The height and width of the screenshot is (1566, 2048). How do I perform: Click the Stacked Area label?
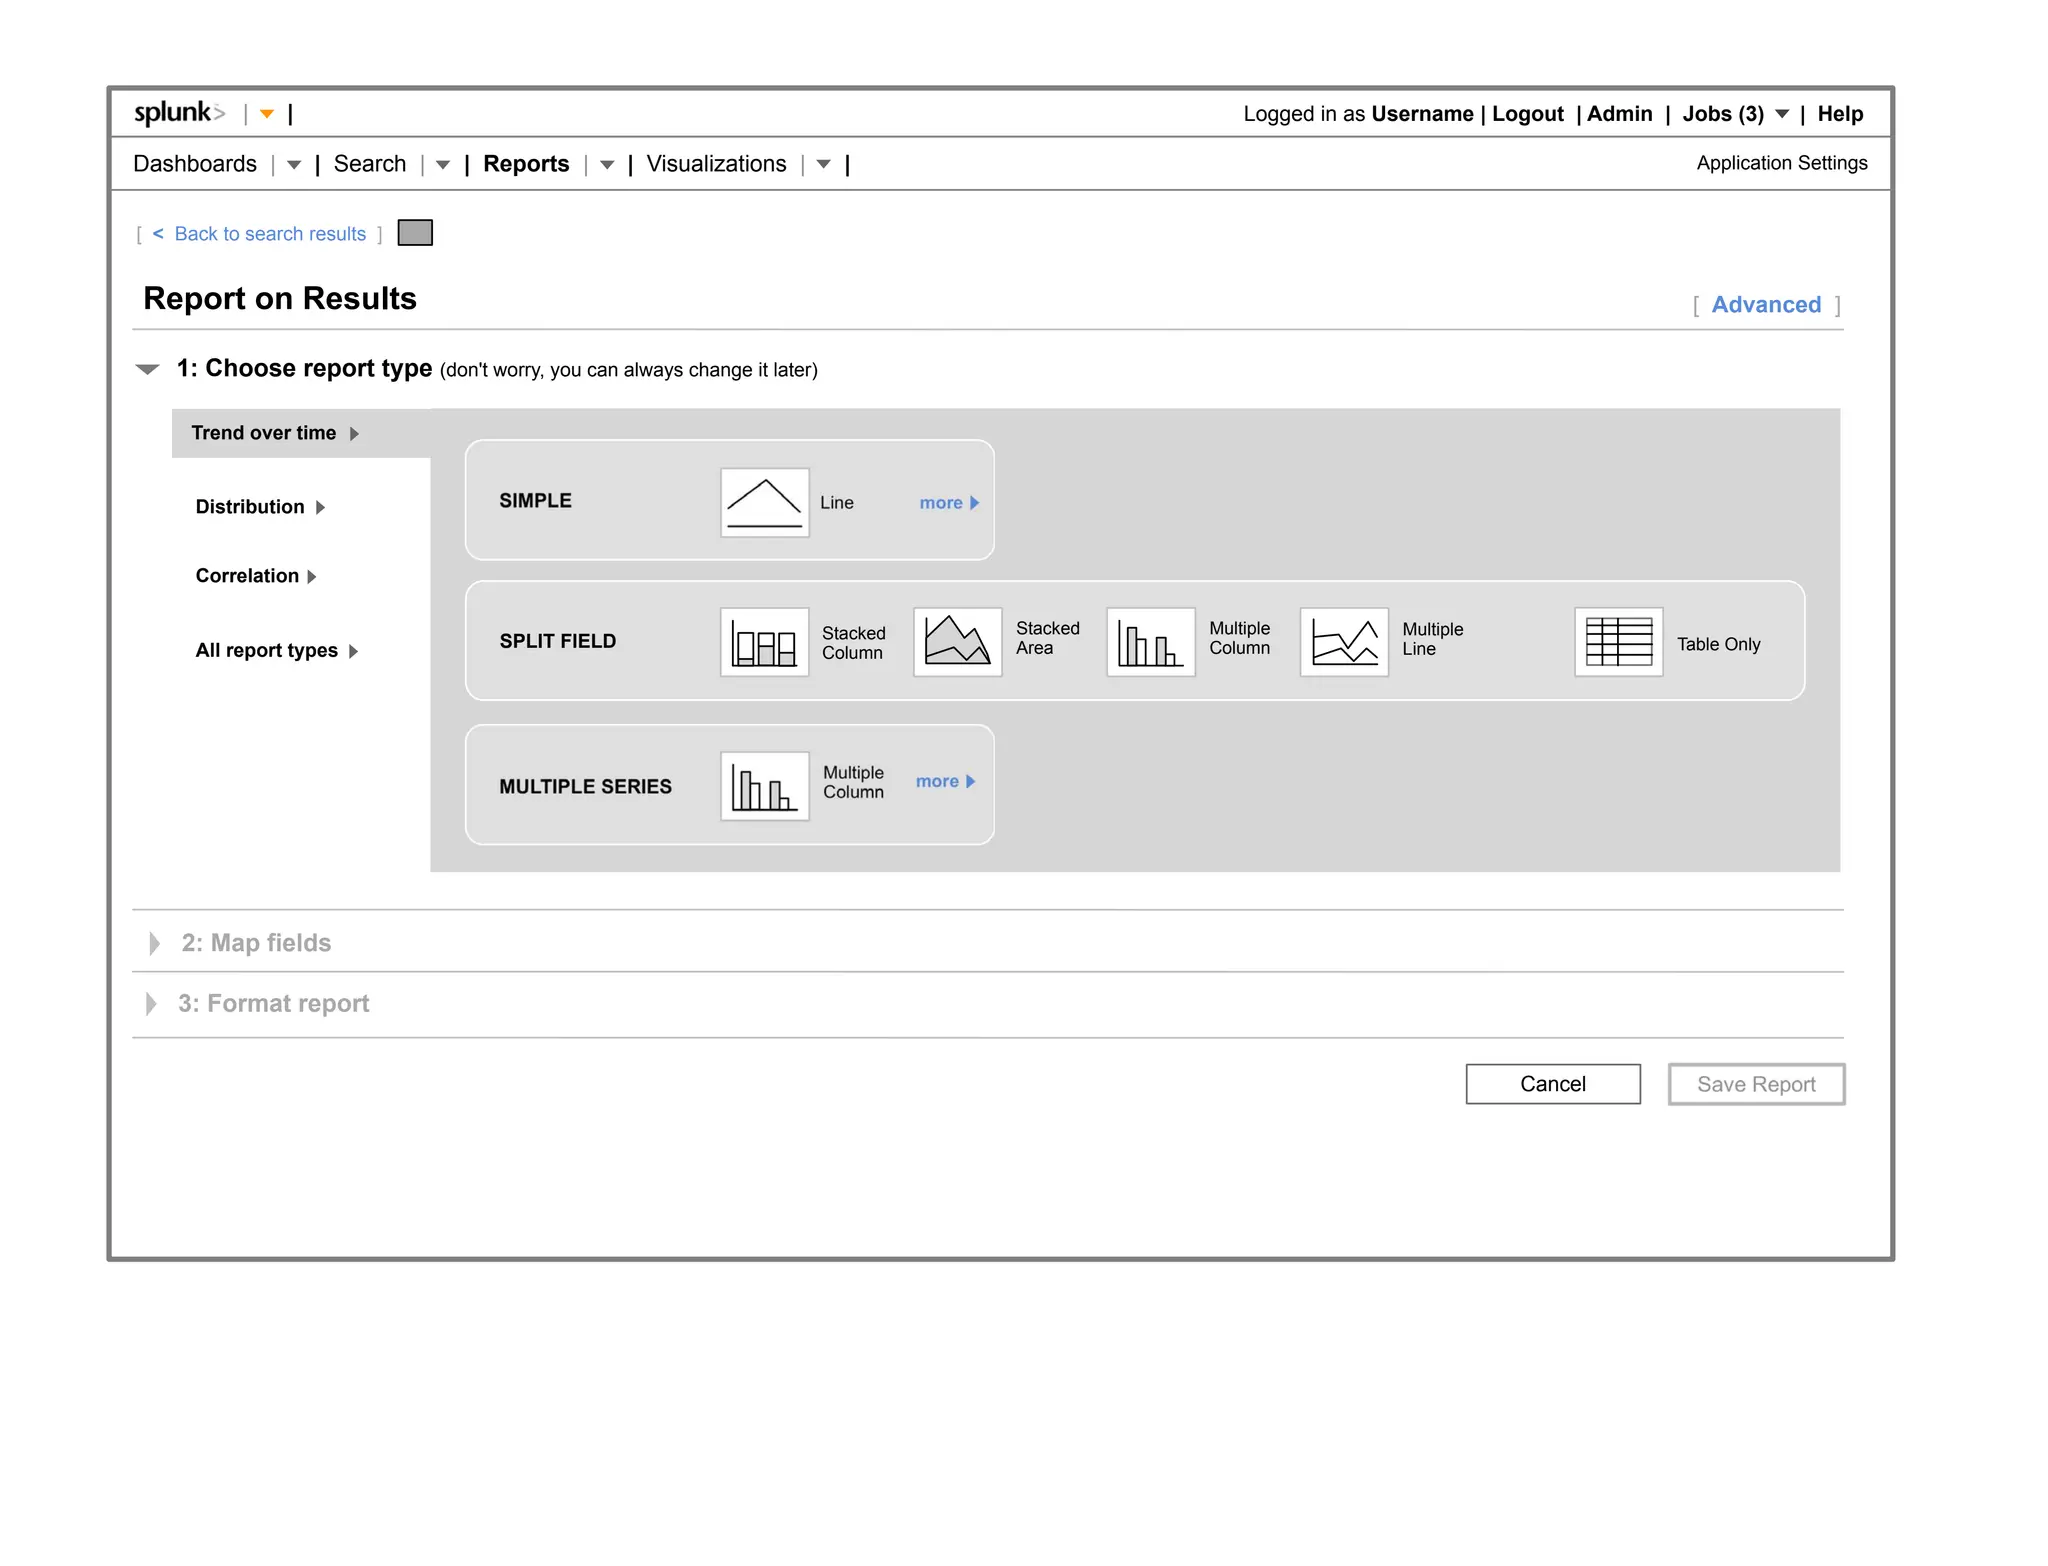(x=1047, y=638)
